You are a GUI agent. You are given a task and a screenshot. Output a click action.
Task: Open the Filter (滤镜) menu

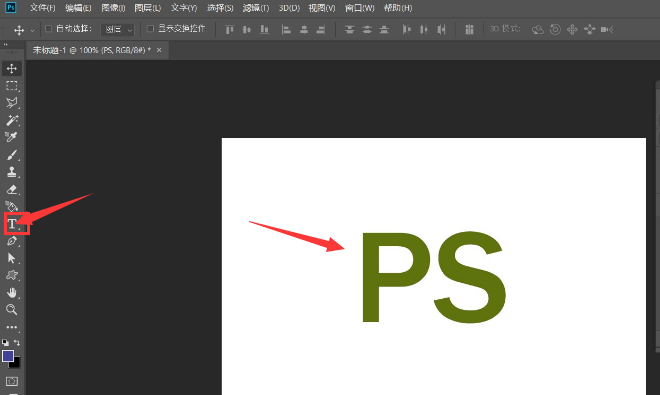point(256,8)
